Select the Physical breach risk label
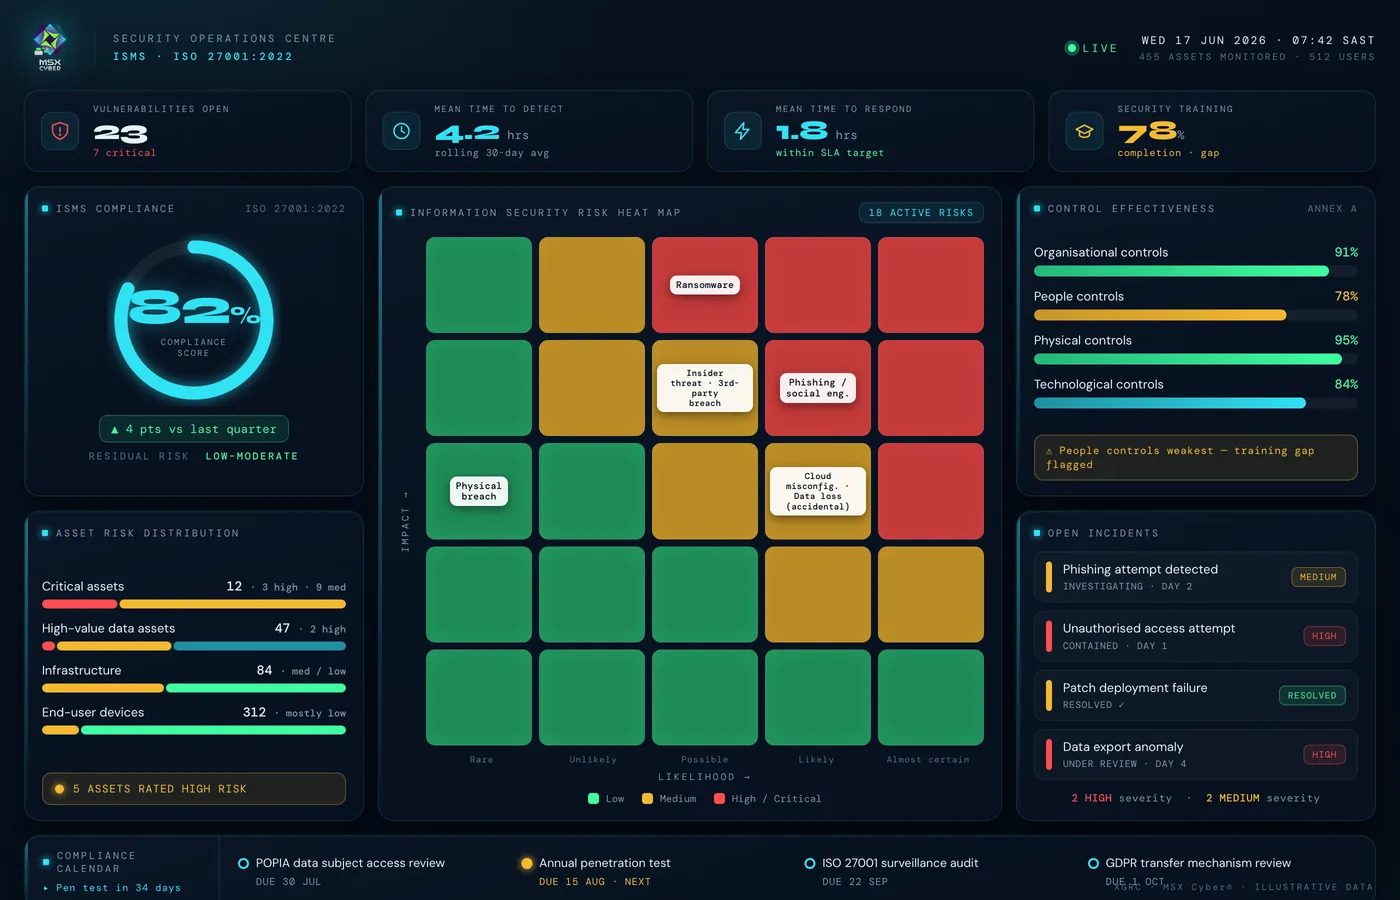This screenshot has width=1400, height=900. (479, 491)
